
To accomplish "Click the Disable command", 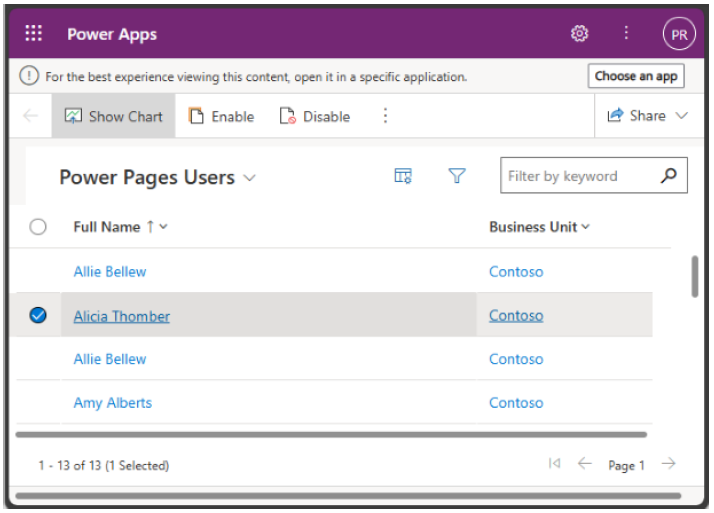I will click(315, 116).
